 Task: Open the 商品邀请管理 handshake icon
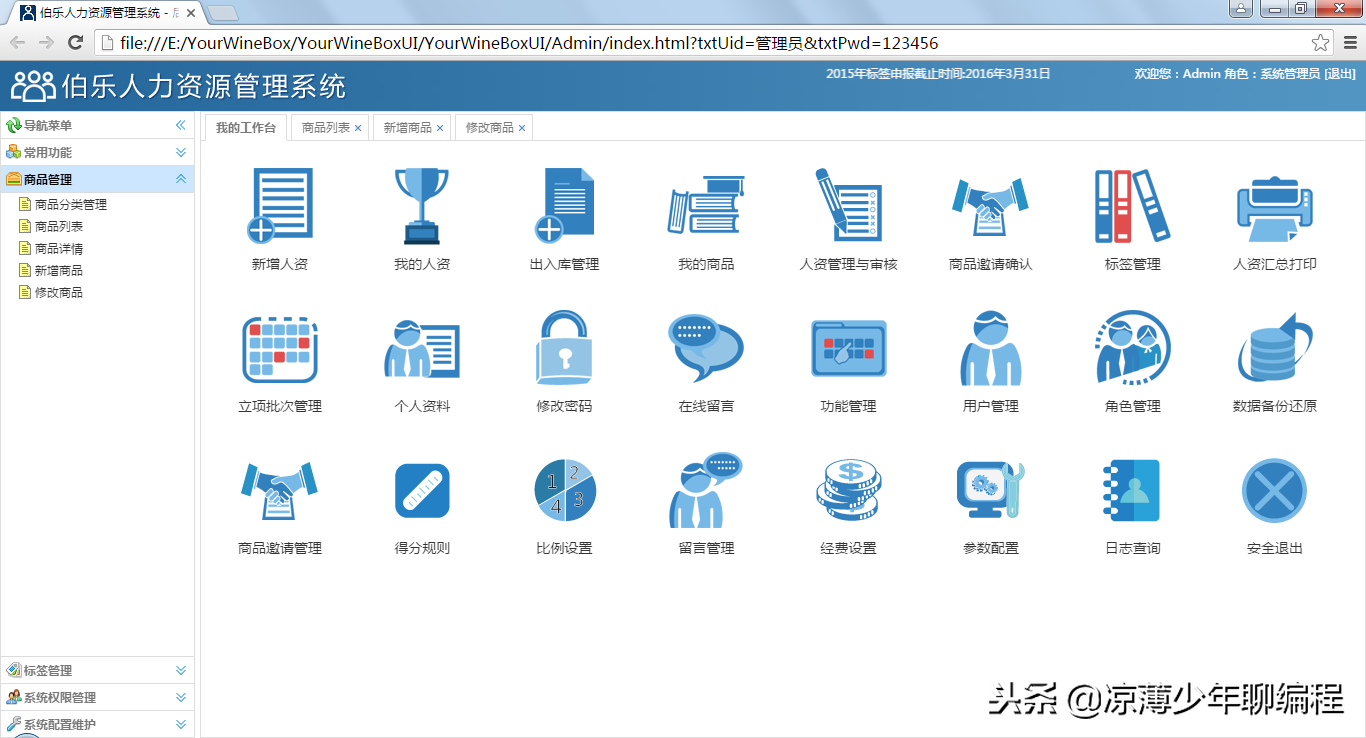click(x=280, y=490)
